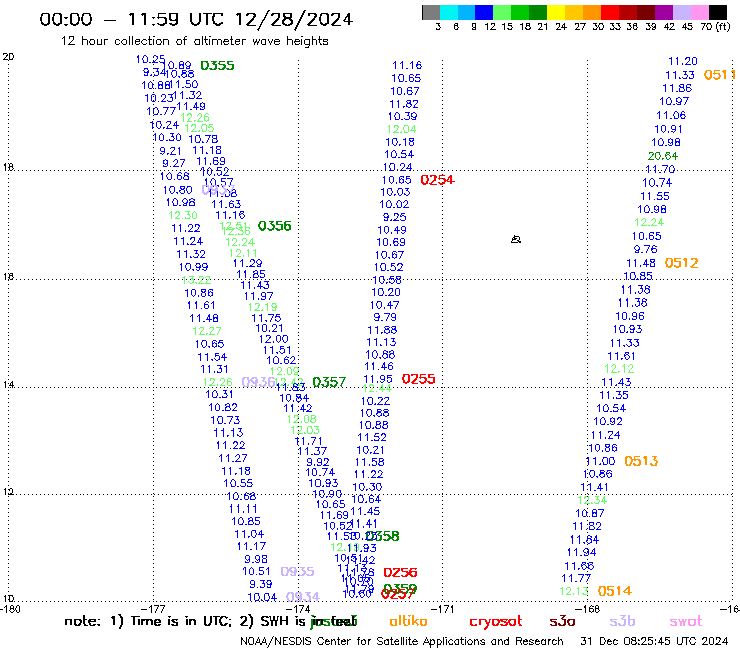Click the green wave height value 12.12
Image resolution: width=740 pixels, height=650 pixels.
click(619, 369)
